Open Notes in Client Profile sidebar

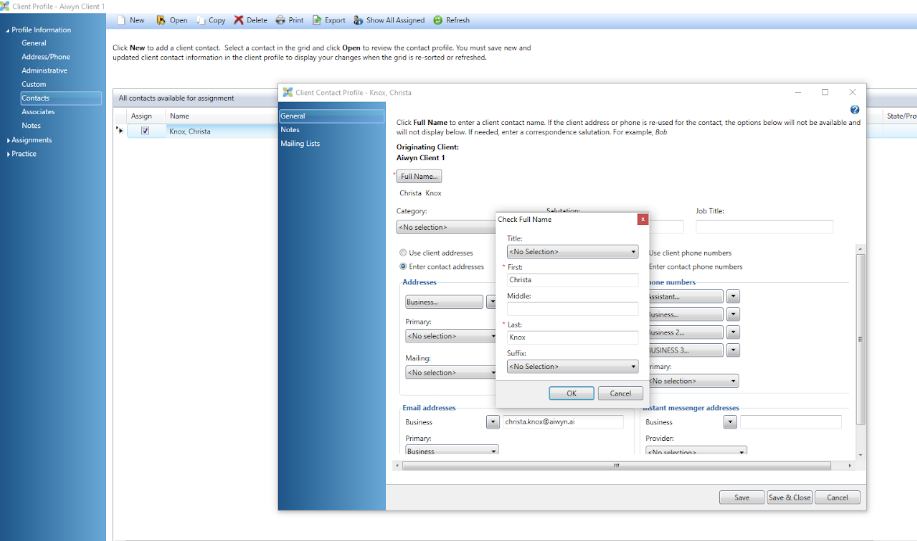[31, 125]
